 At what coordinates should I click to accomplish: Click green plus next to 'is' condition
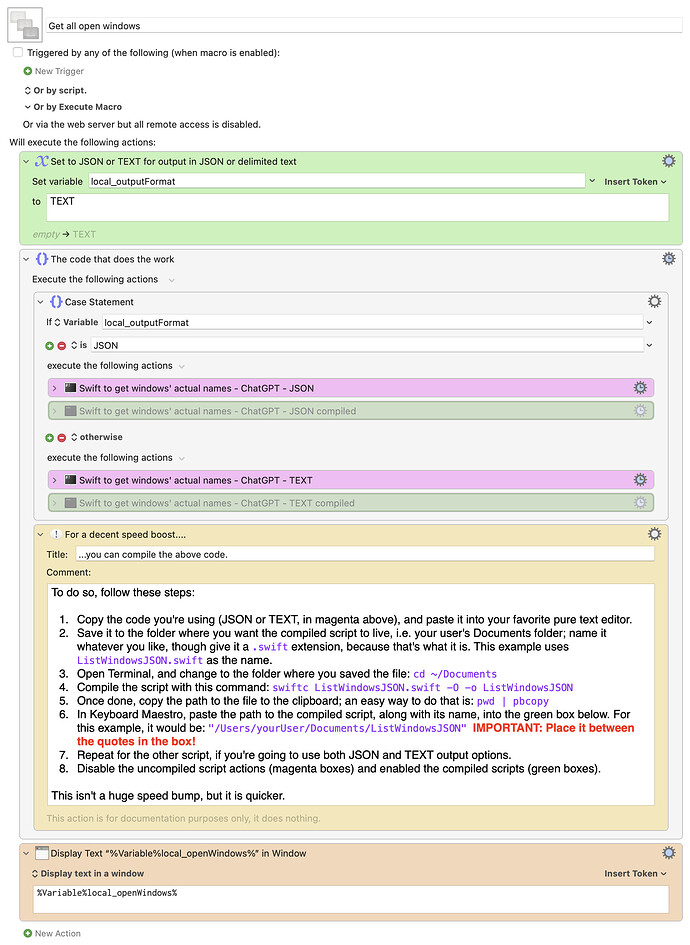tap(50, 345)
